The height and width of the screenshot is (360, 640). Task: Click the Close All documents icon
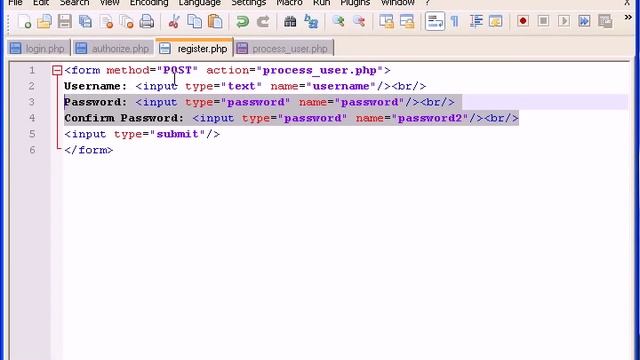pyautogui.click(x=127, y=21)
